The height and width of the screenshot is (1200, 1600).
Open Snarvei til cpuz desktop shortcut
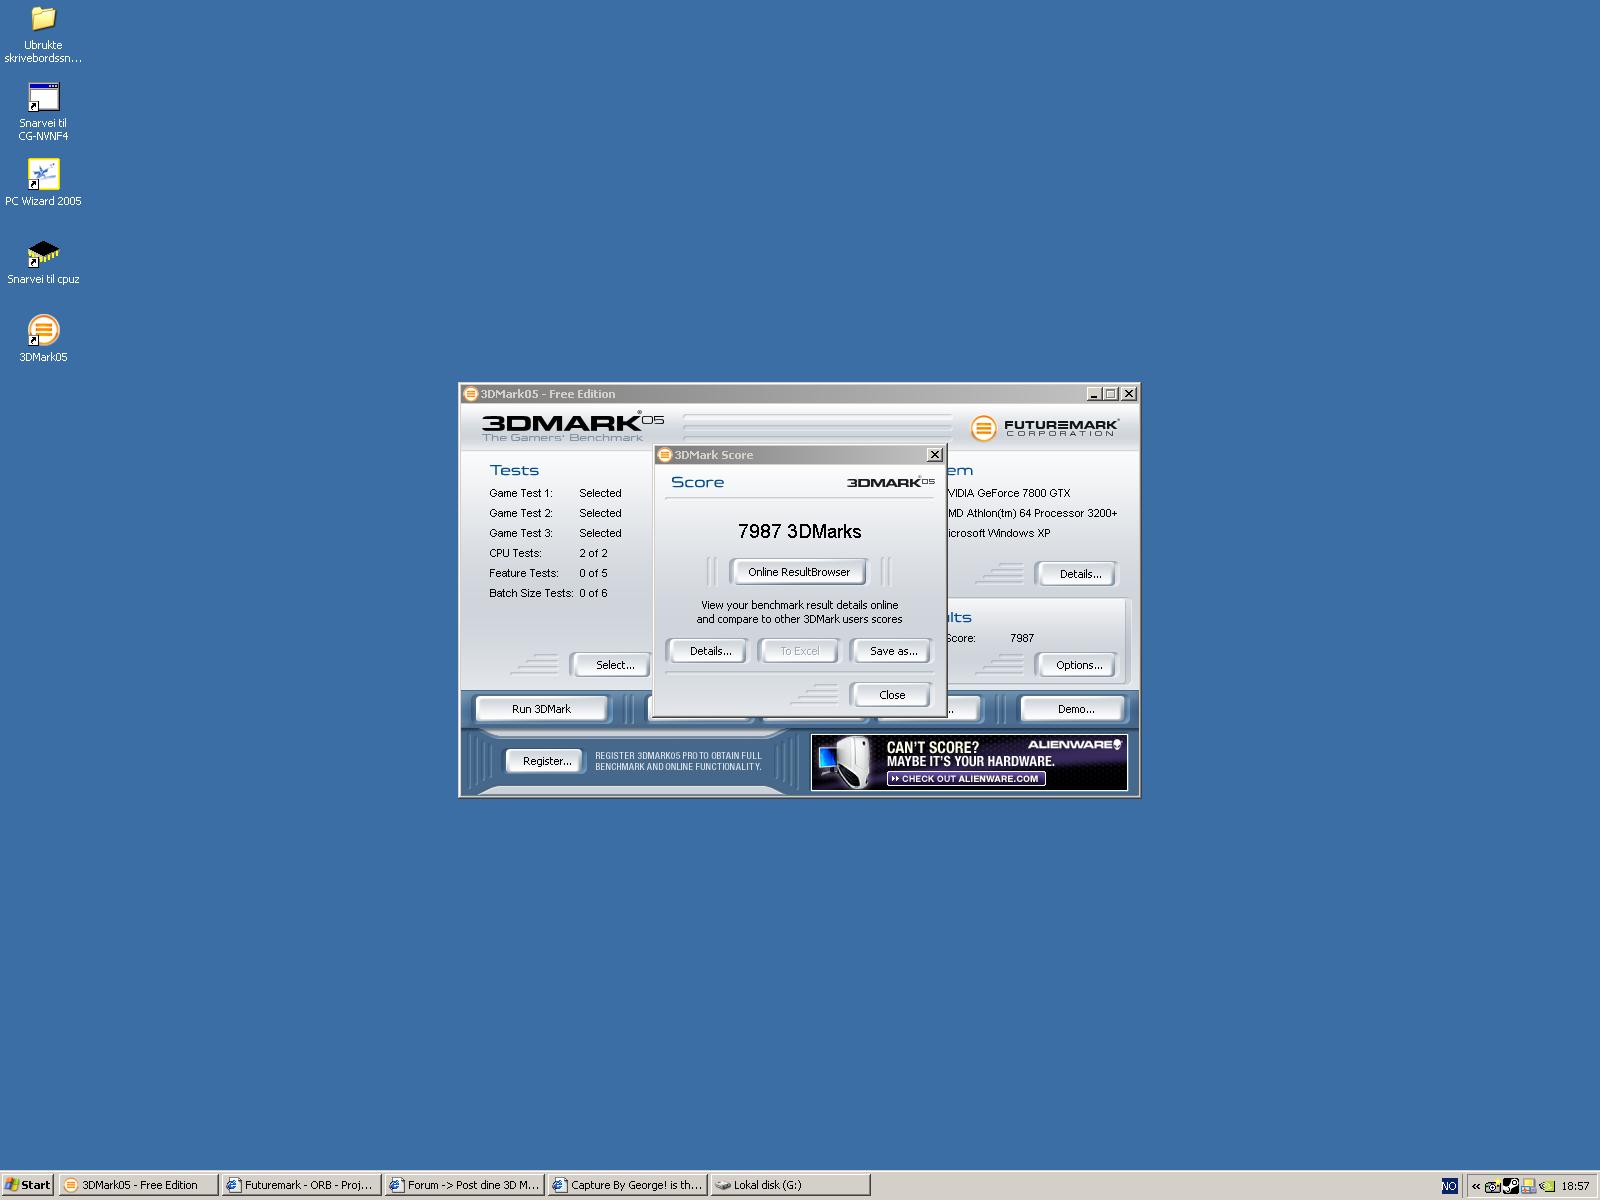point(43,261)
